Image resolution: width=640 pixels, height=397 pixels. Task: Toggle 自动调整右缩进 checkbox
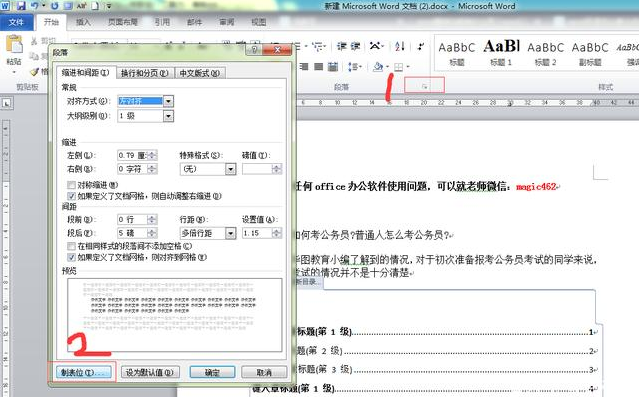tap(71, 196)
